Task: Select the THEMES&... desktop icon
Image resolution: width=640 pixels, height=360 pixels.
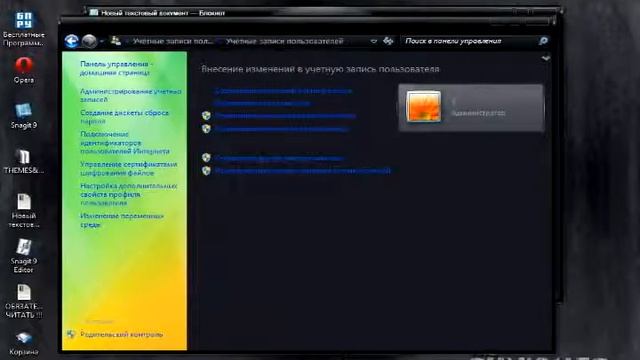Action: coord(24,162)
